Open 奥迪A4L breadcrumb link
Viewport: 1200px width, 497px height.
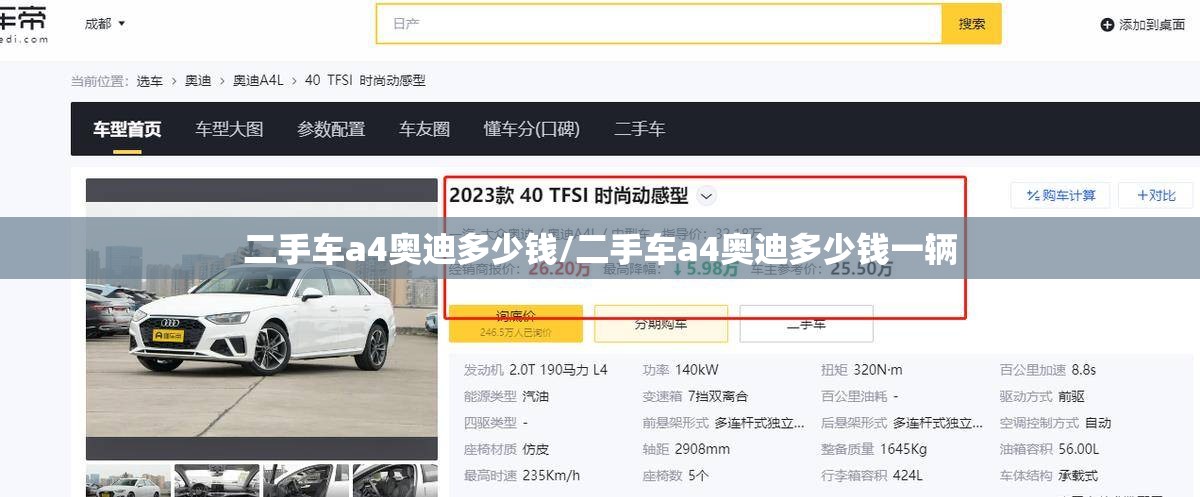point(258,81)
